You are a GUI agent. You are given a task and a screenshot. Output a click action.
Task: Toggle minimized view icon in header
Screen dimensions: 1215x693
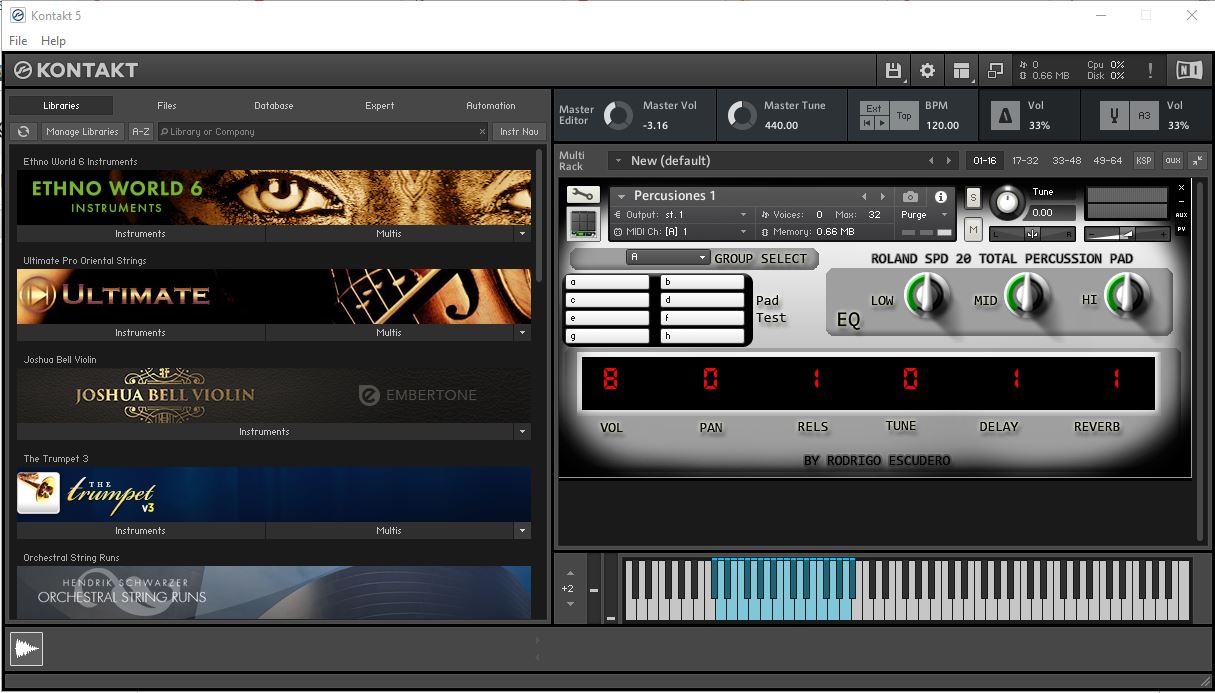point(995,70)
